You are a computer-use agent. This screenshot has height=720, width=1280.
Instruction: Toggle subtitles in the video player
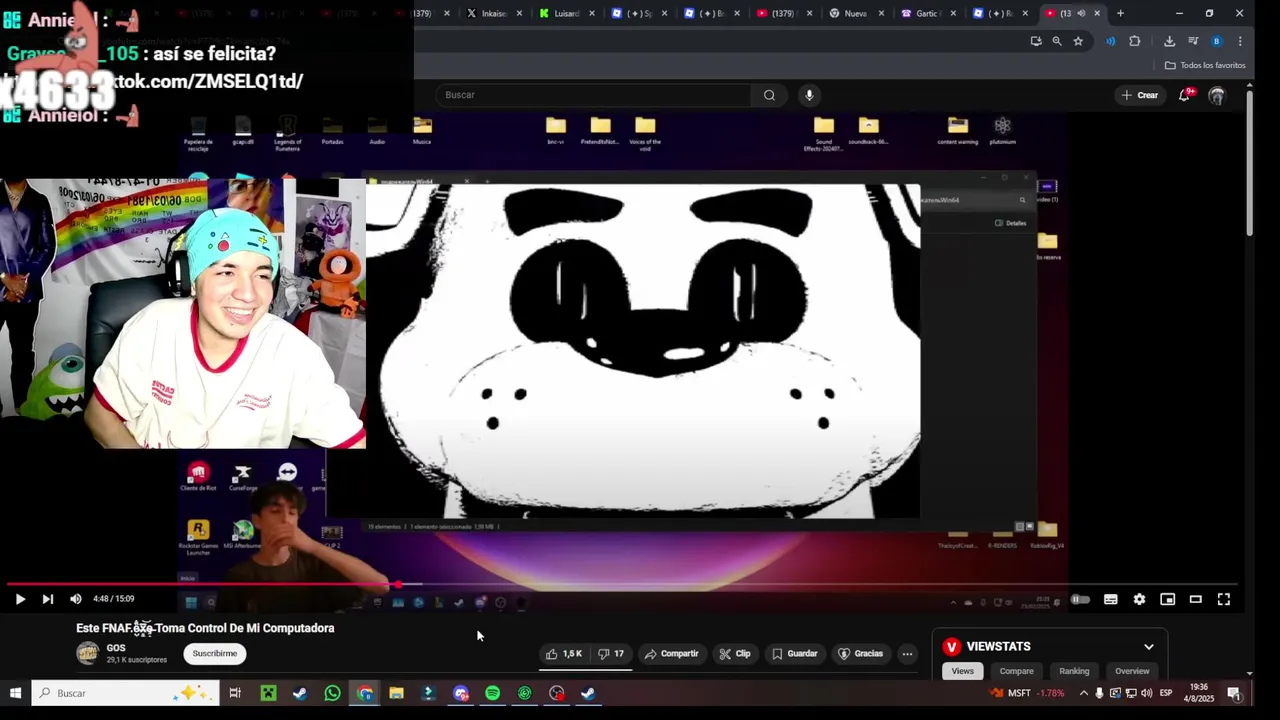[x=1110, y=599]
